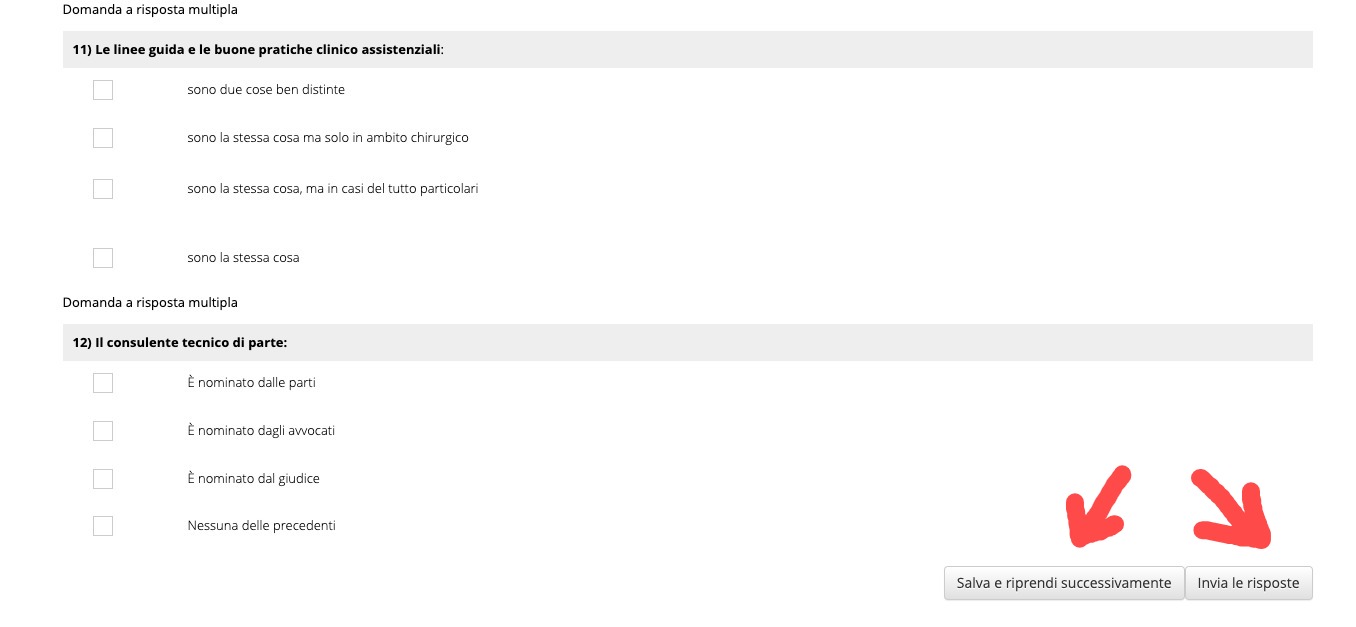This screenshot has height=627, width=1356.
Task: Check the box for "È nominato dagli avvocati"
Action: (x=103, y=431)
